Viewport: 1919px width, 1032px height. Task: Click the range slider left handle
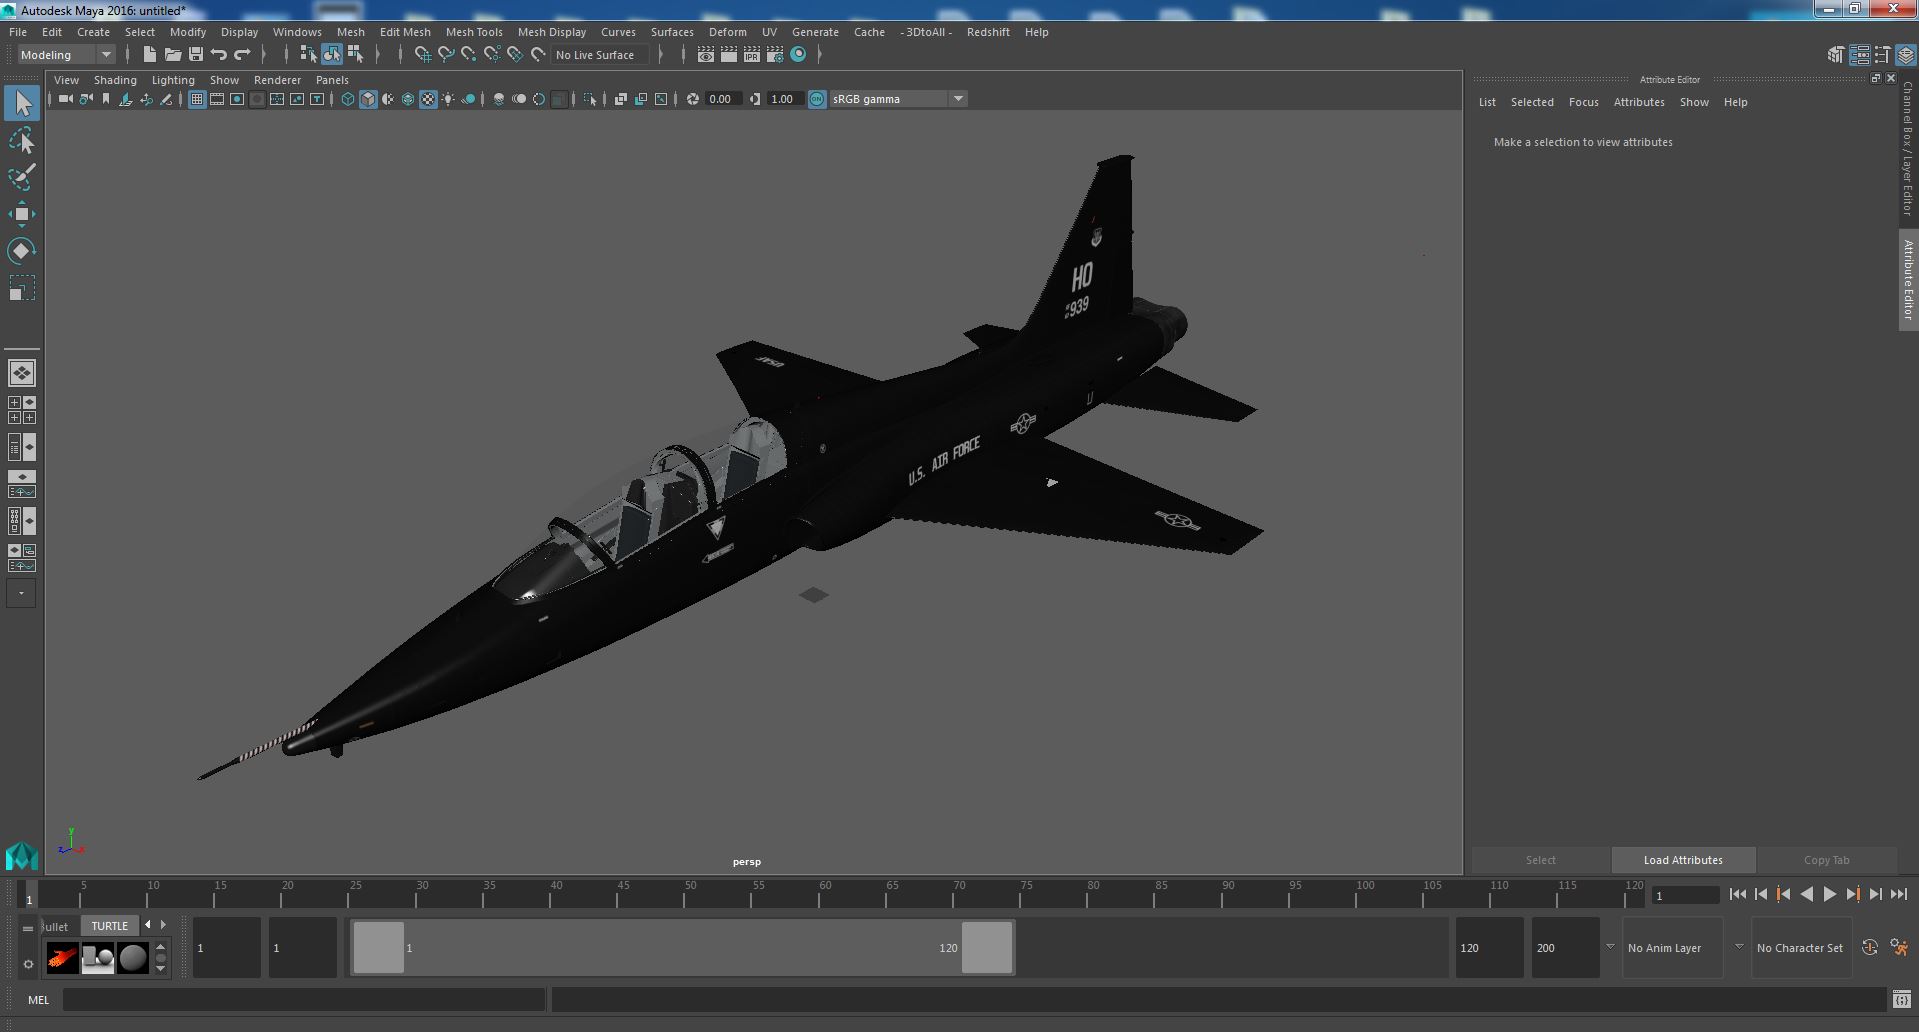[379, 947]
